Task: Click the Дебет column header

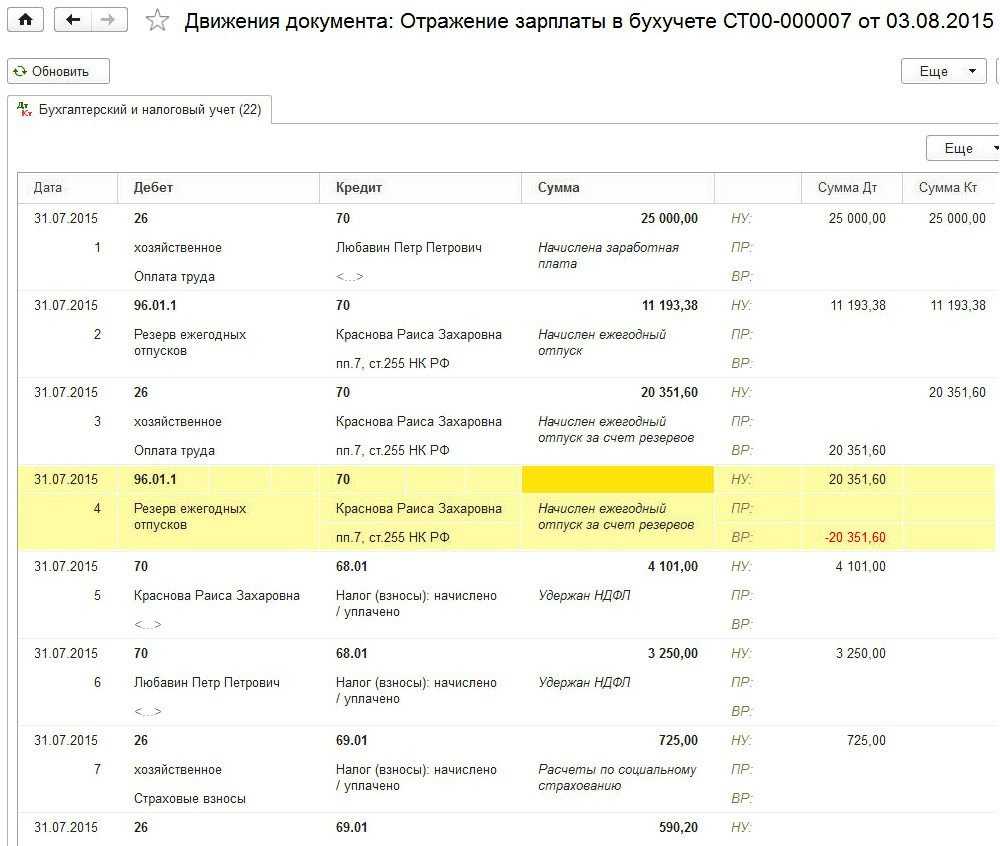Action: 153,187
